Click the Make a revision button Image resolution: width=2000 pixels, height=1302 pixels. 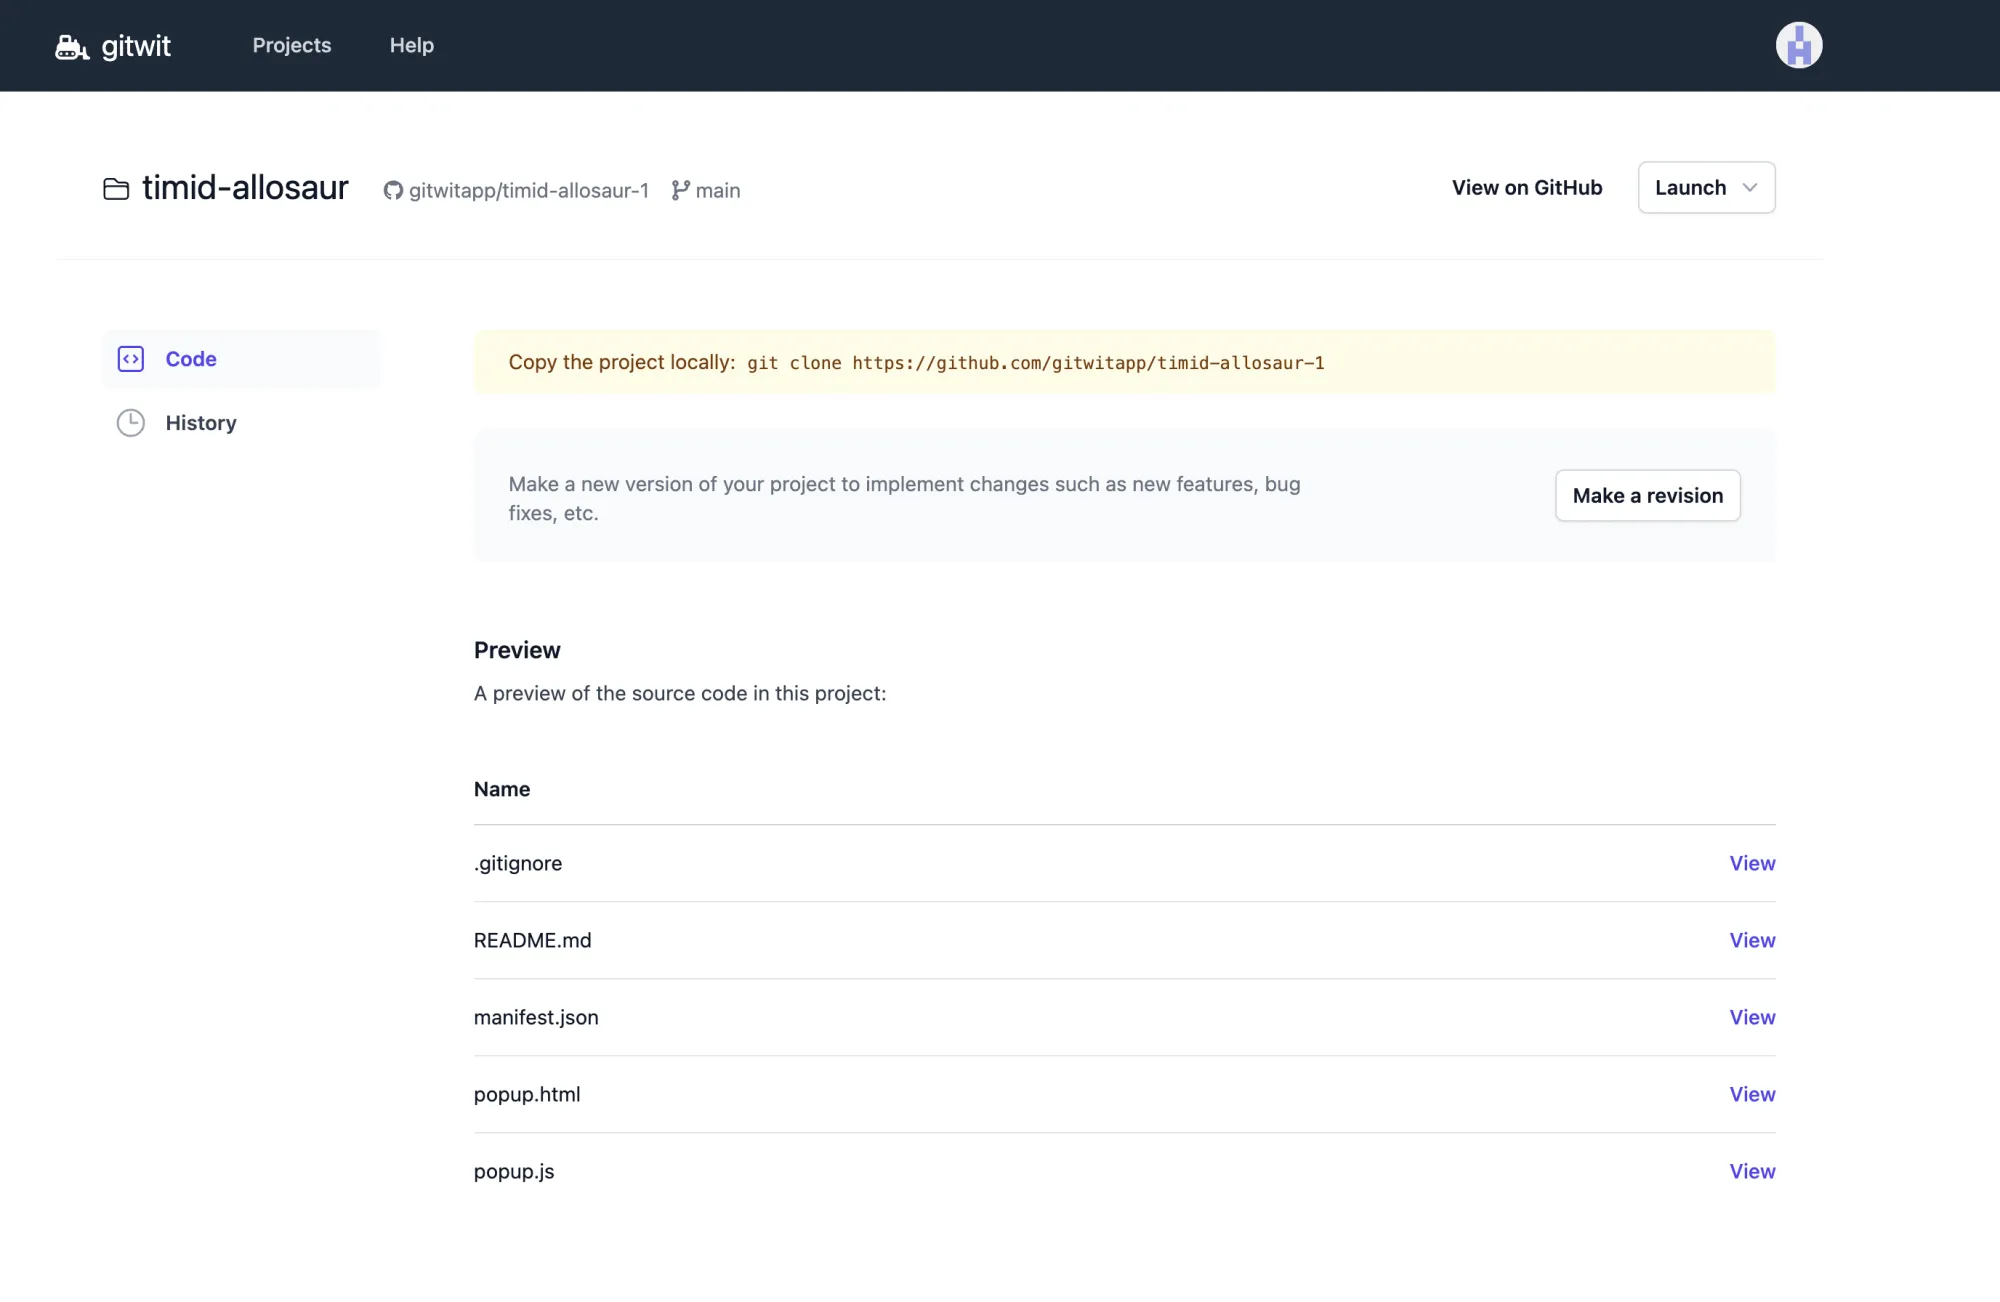coord(1647,495)
